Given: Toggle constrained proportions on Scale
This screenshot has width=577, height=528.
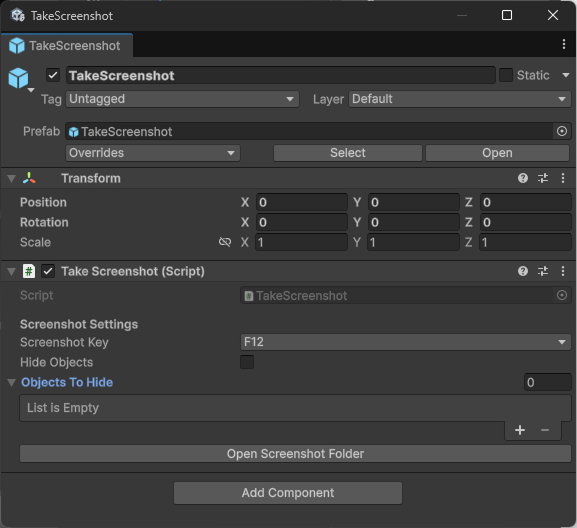Looking at the screenshot, I should click(x=225, y=242).
